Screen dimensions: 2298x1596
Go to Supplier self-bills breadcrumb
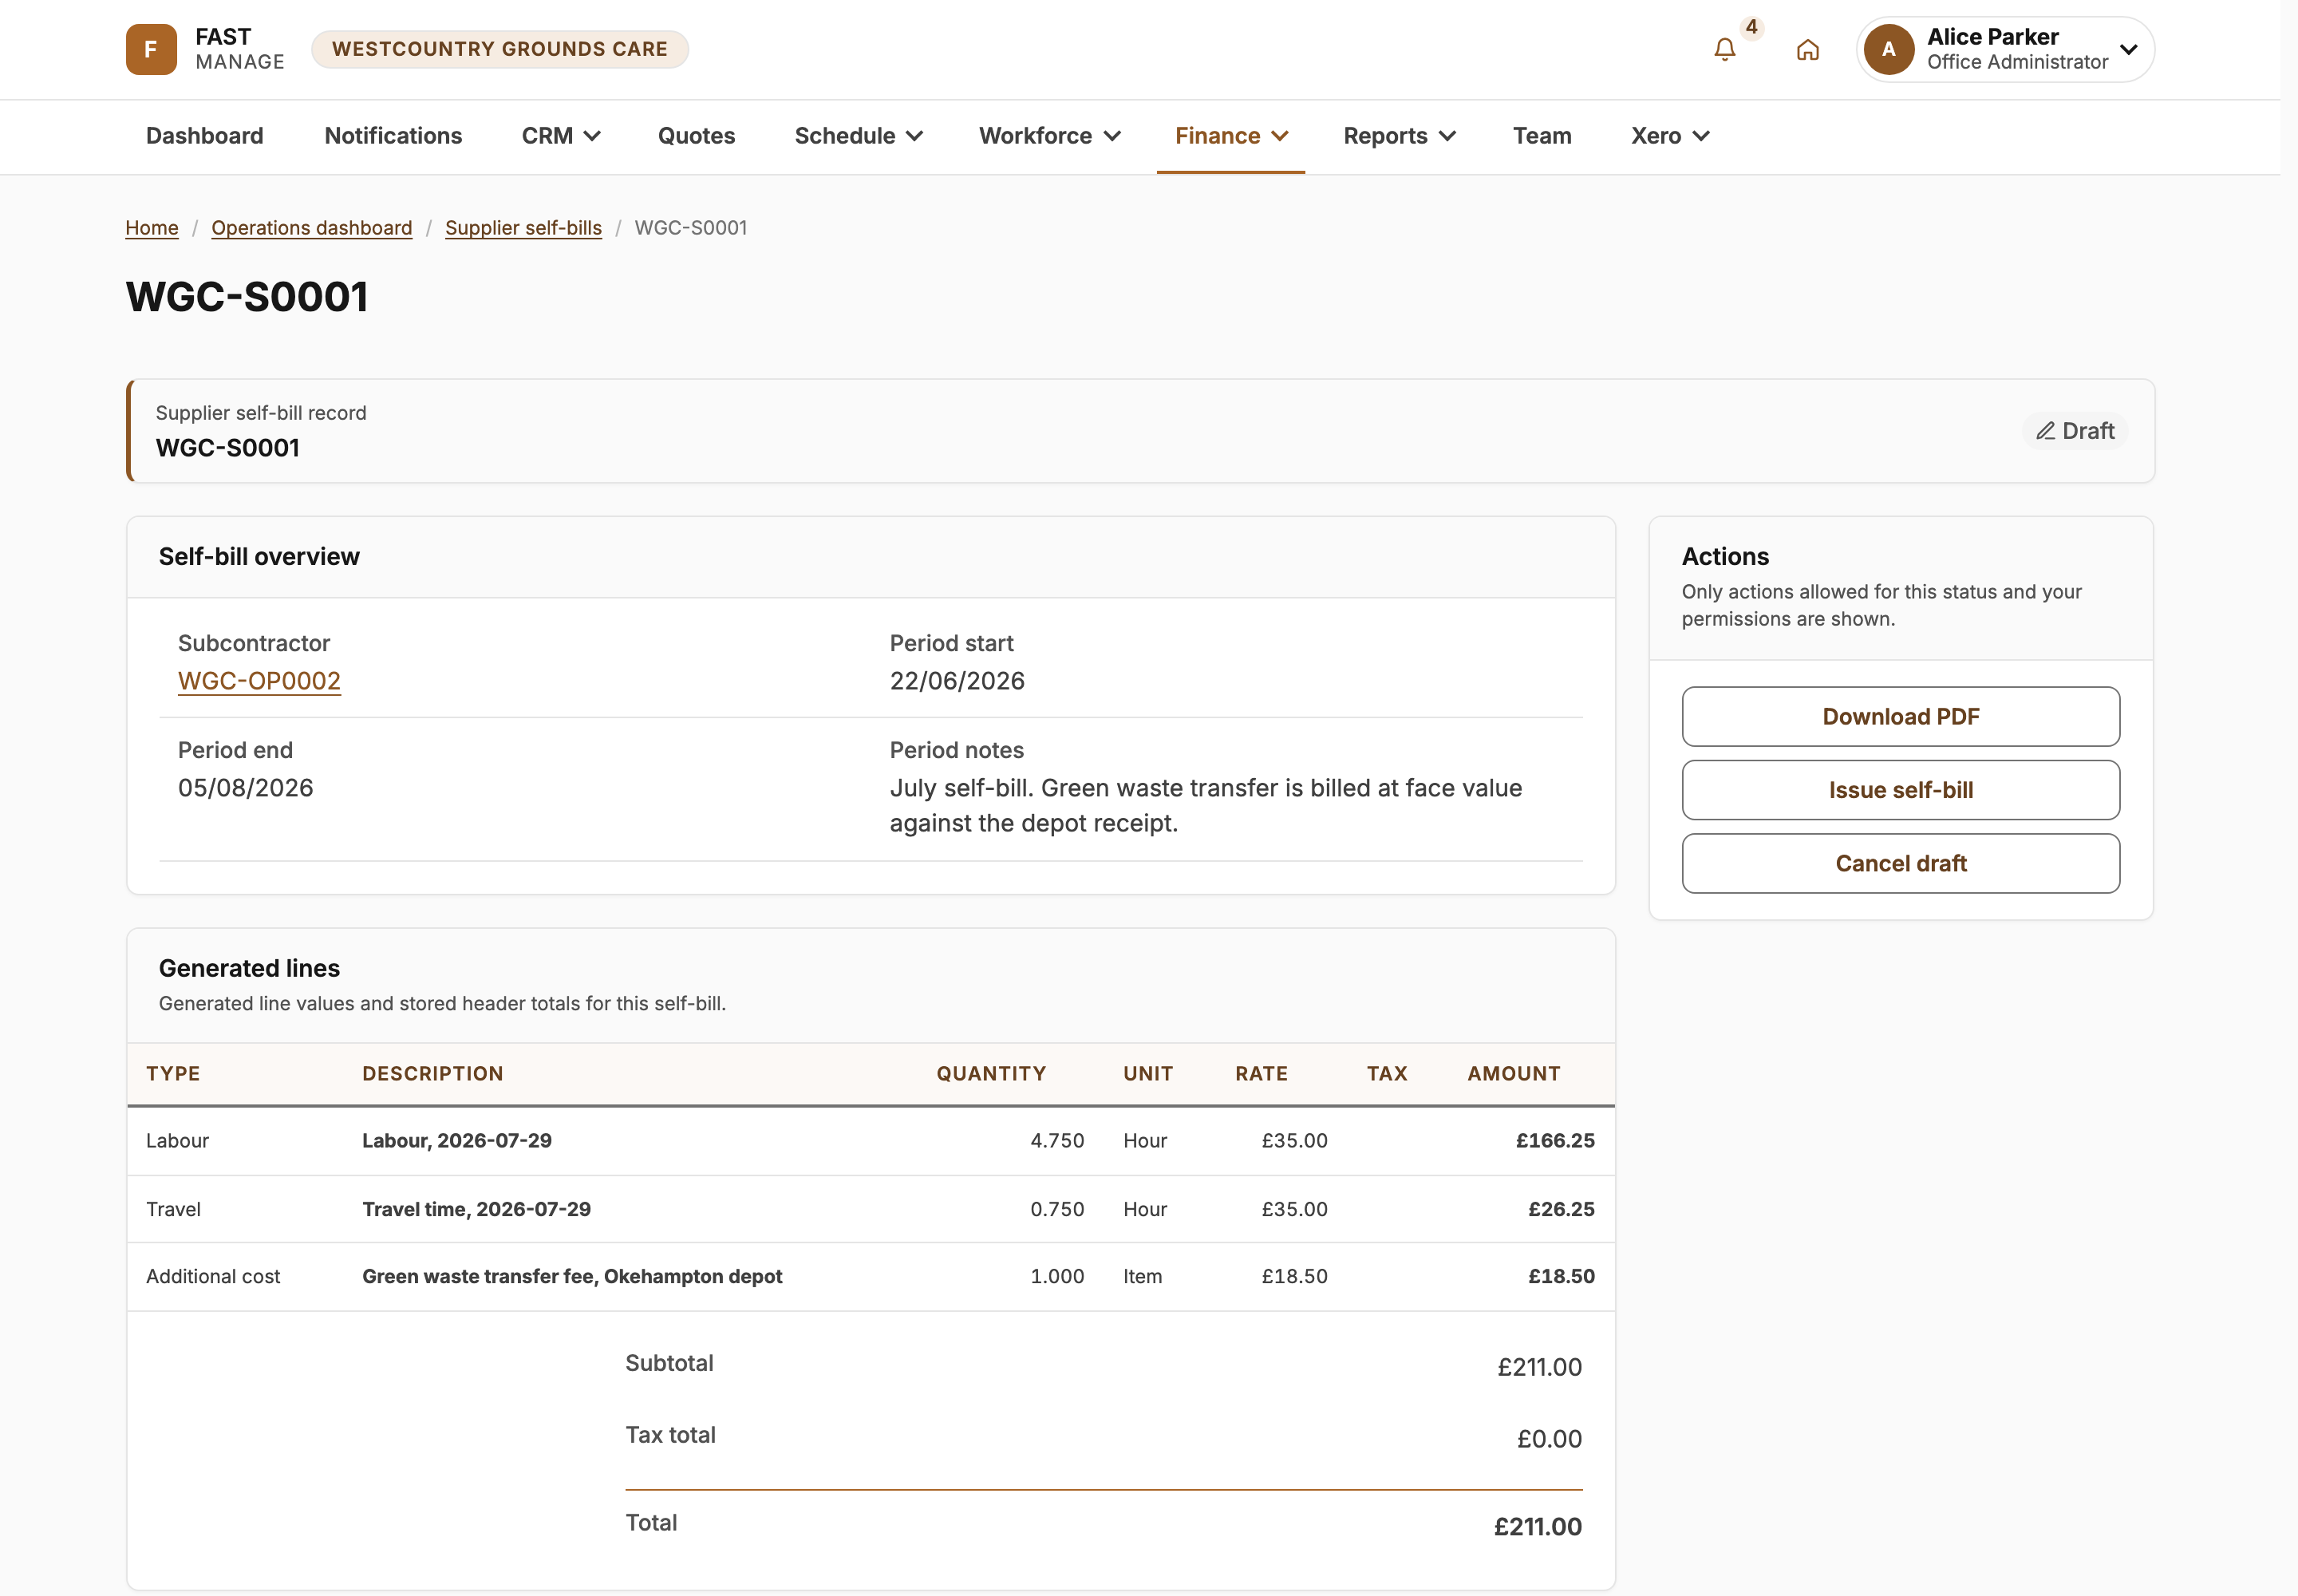point(523,228)
